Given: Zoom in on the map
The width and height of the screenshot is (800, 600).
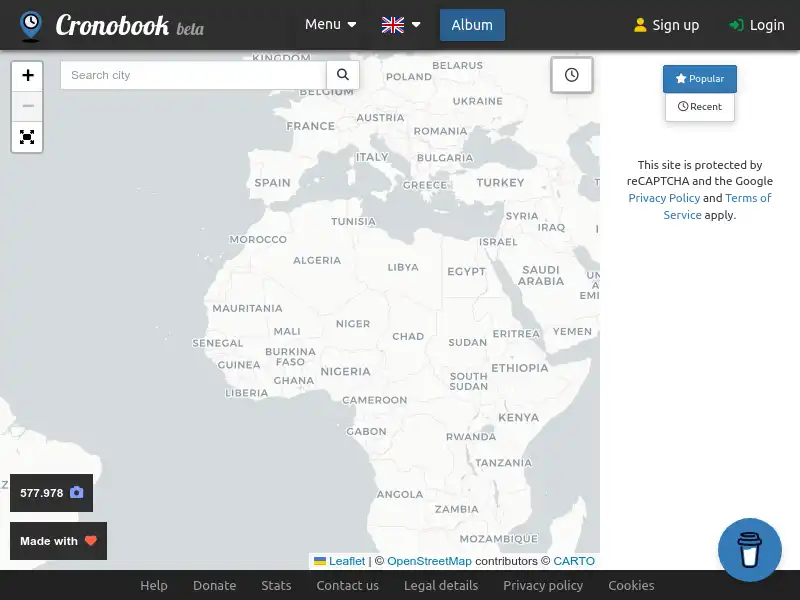Looking at the screenshot, I should tap(27, 74).
